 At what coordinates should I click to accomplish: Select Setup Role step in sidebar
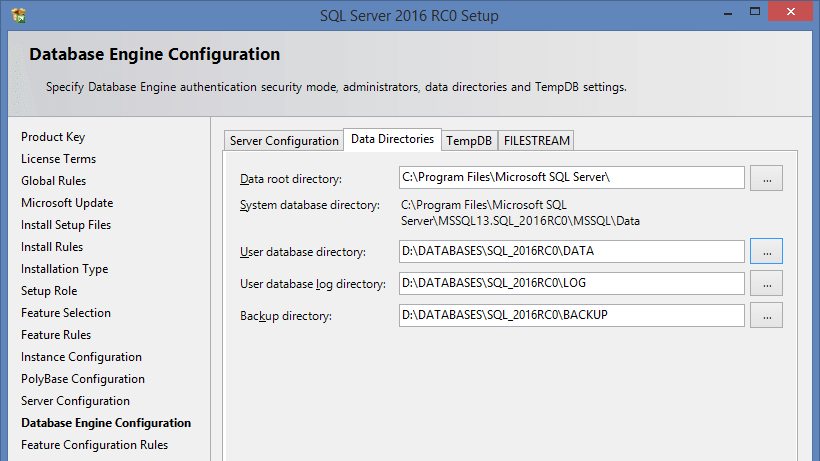pos(49,291)
